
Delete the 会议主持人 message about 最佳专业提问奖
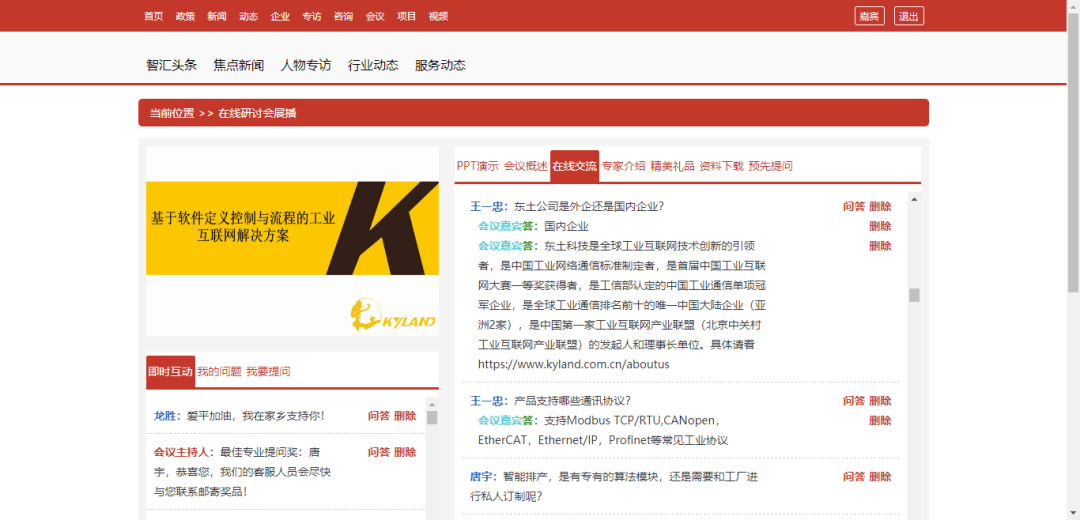tap(405, 452)
